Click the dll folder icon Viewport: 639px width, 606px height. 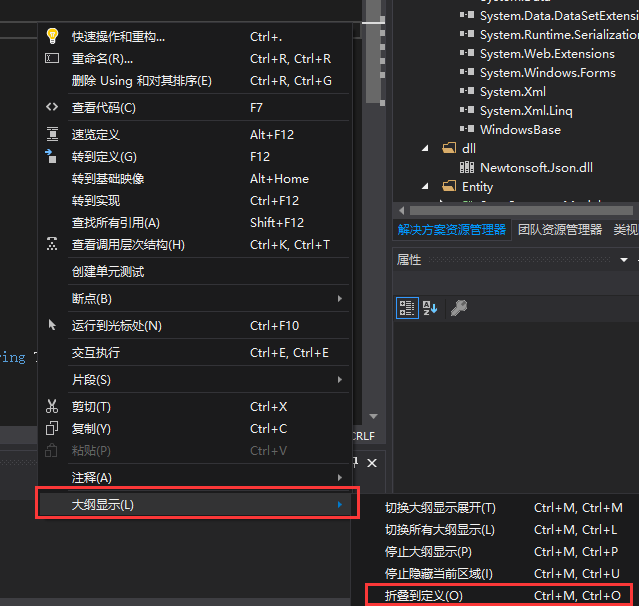coord(449,148)
